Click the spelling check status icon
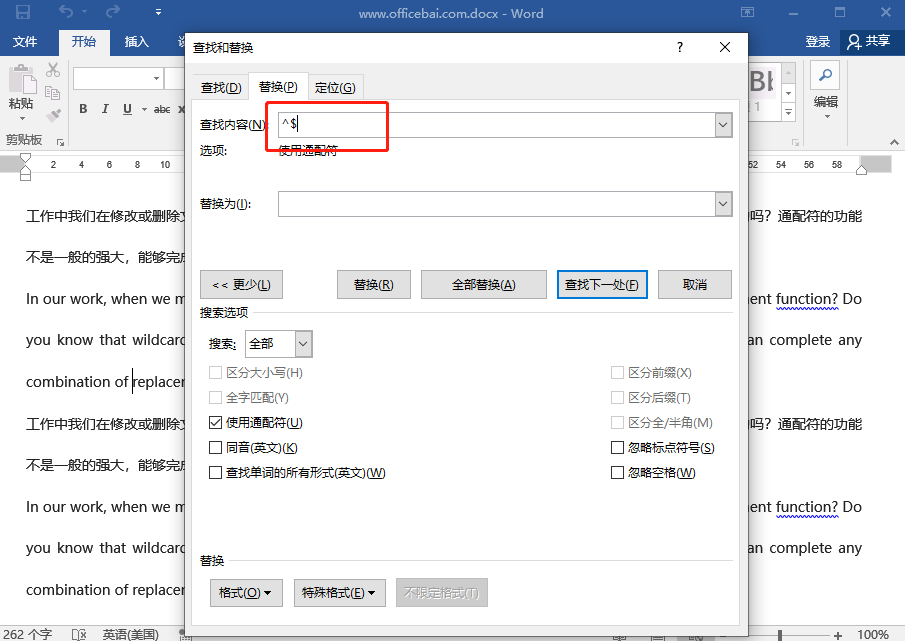This screenshot has width=905, height=641. coord(79,635)
